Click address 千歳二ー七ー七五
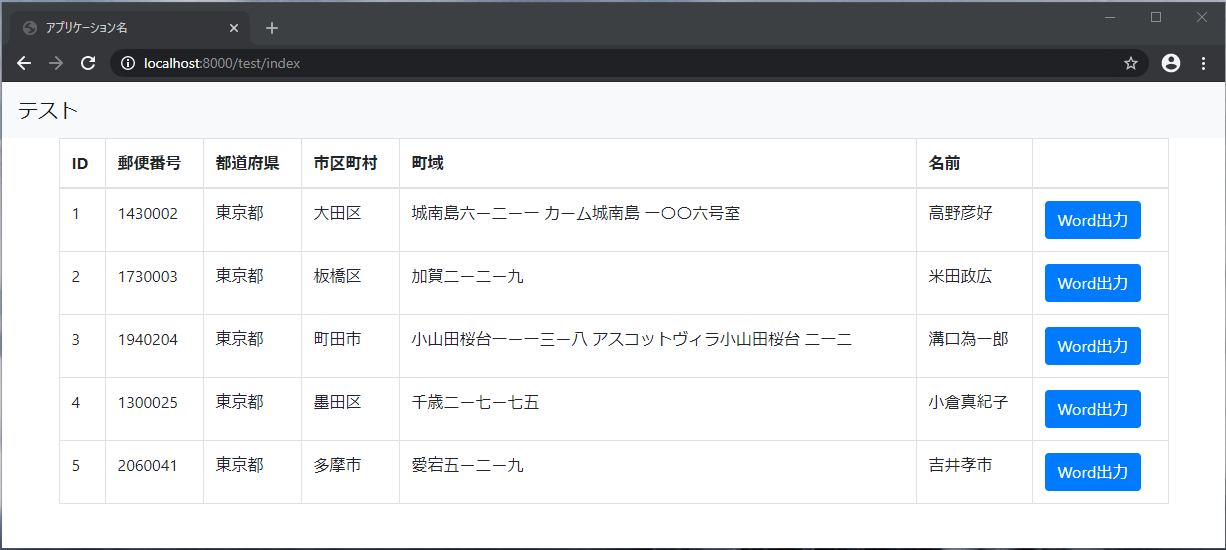Image resolution: width=1226 pixels, height=550 pixels. (475, 402)
